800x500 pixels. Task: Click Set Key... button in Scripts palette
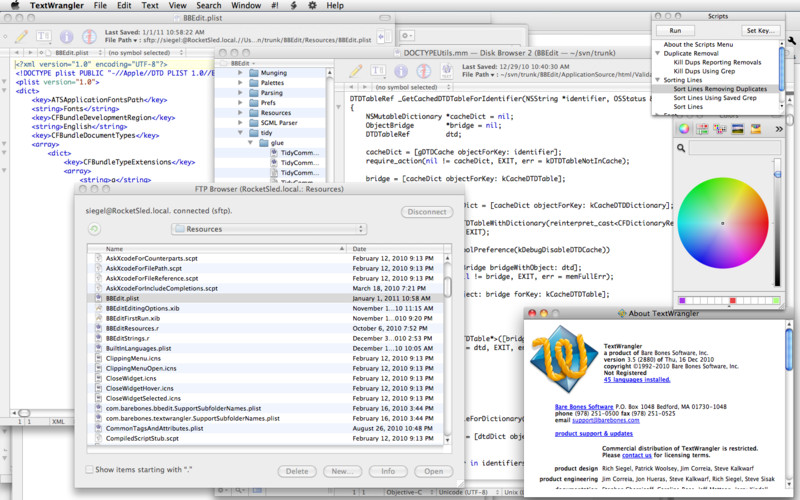click(760, 31)
